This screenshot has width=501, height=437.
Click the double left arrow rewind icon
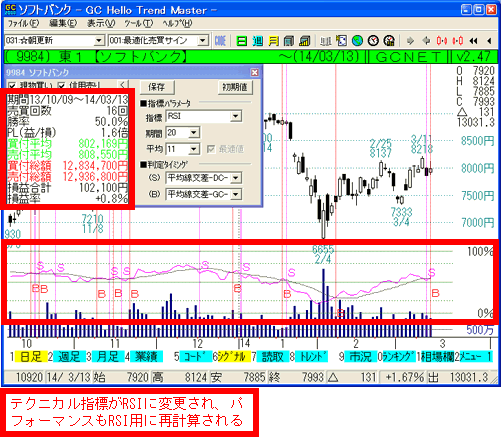coord(473,41)
